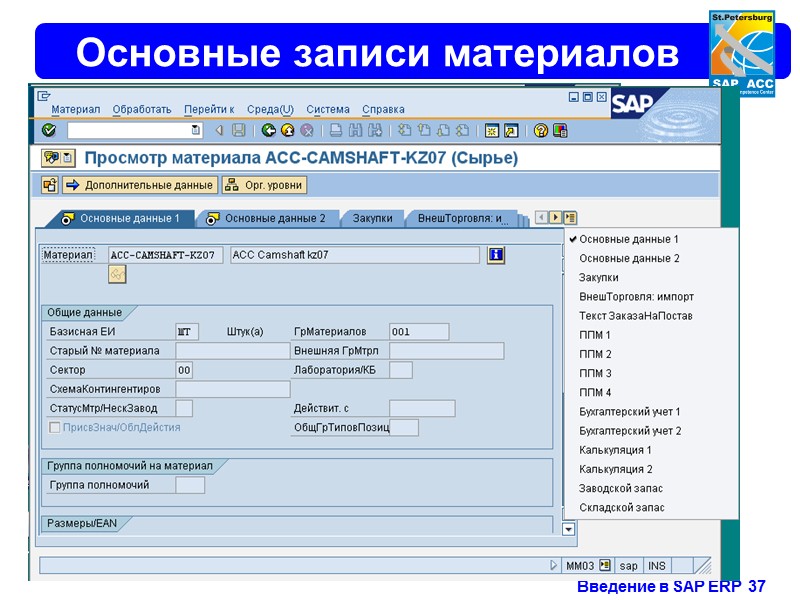Click the green checkmark Enter icon
The width and height of the screenshot is (800, 600).
click(x=49, y=131)
